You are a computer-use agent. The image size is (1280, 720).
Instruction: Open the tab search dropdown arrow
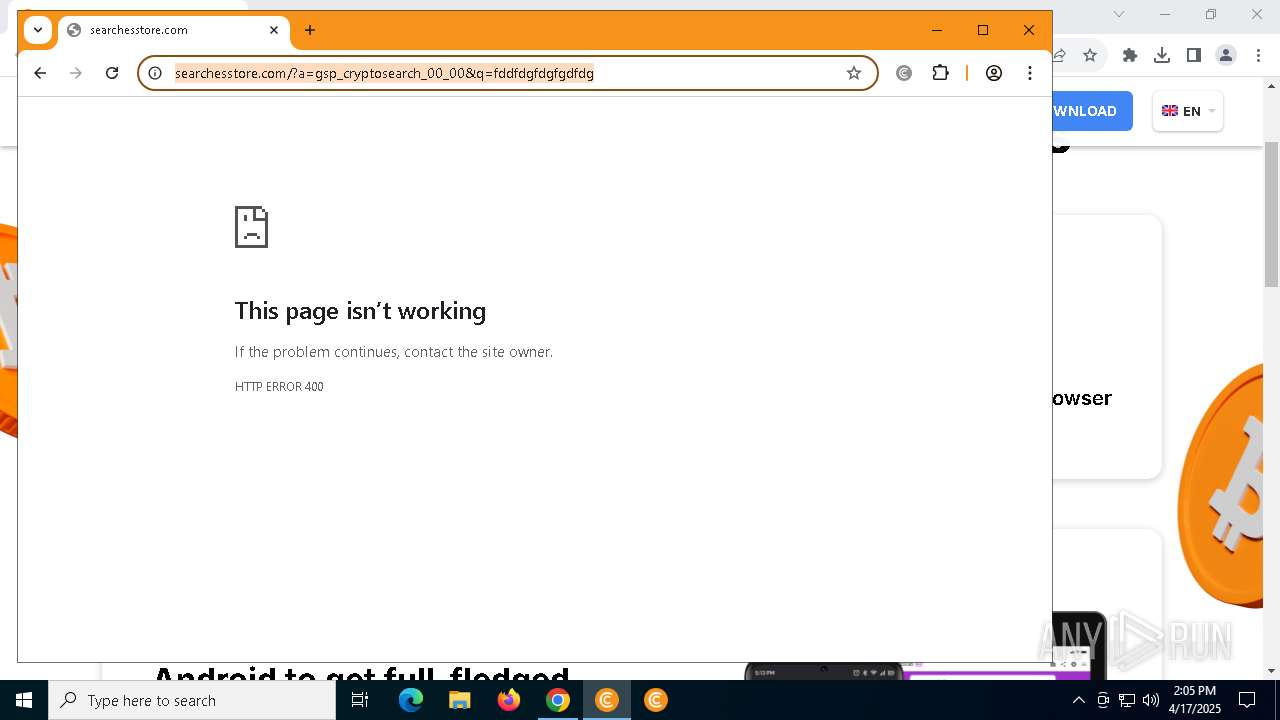[x=38, y=30]
